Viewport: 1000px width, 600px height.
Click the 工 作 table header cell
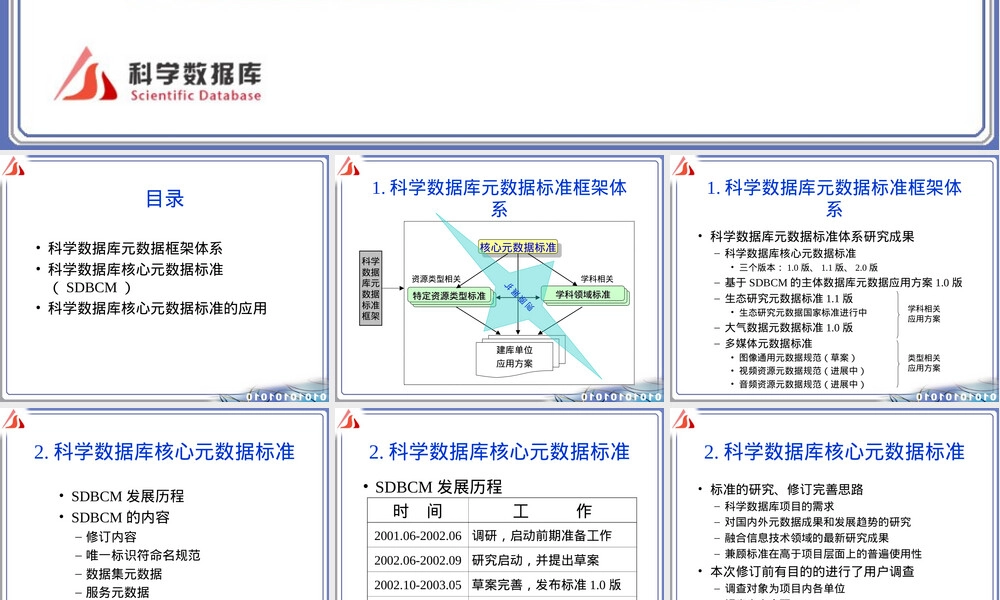552,511
